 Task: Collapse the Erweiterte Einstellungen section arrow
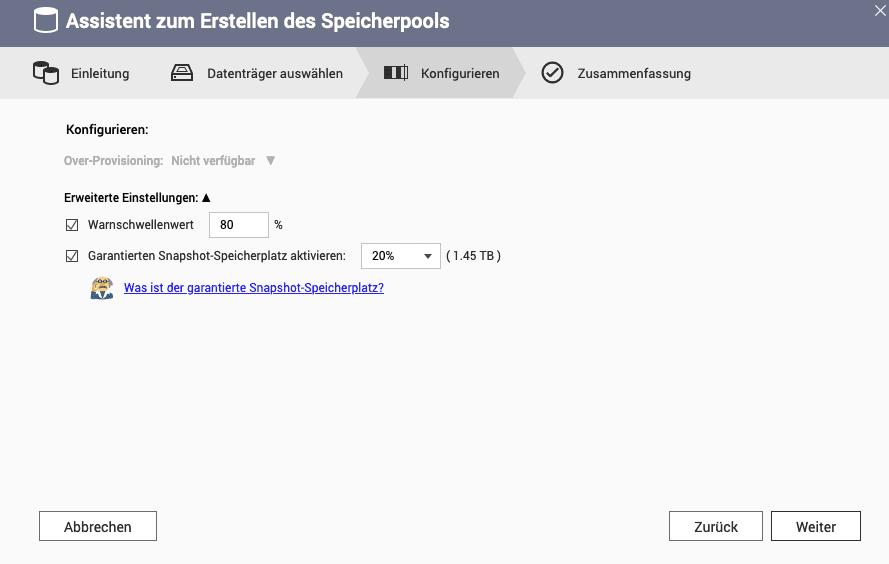click(206, 198)
